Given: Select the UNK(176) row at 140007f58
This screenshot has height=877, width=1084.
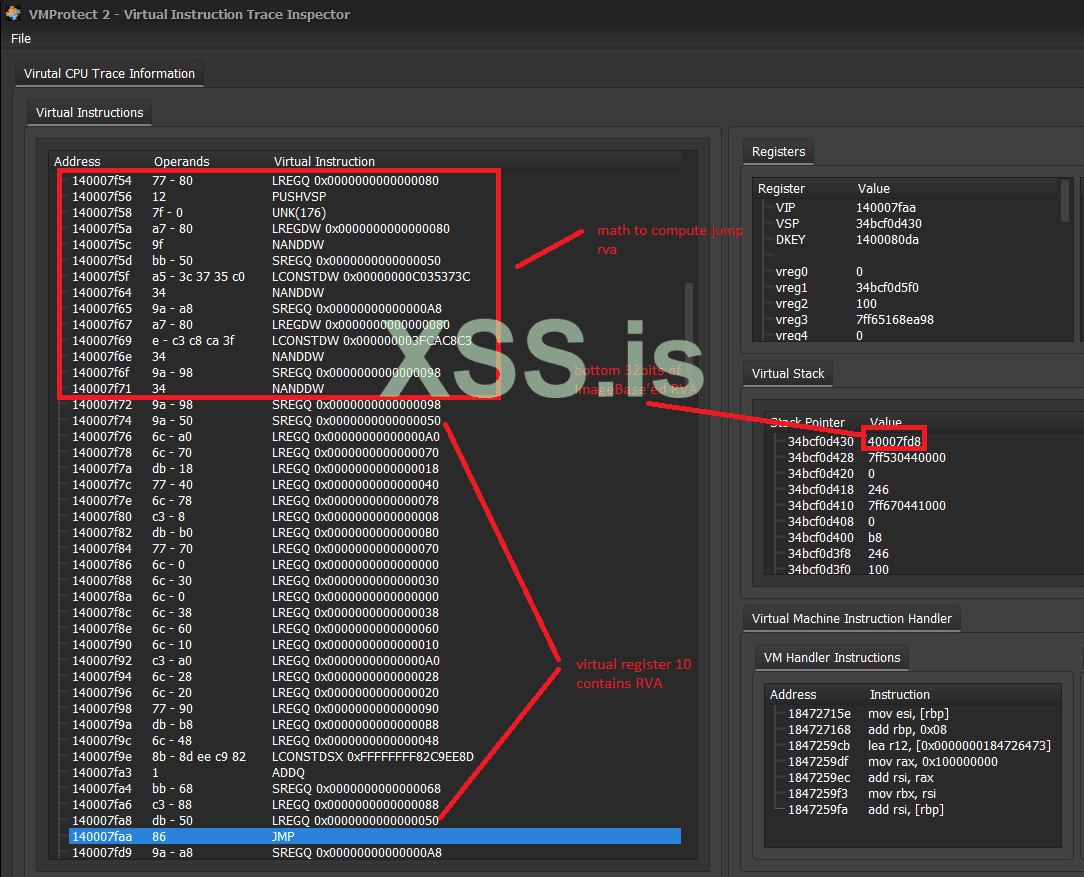Looking at the screenshot, I should tap(375, 212).
